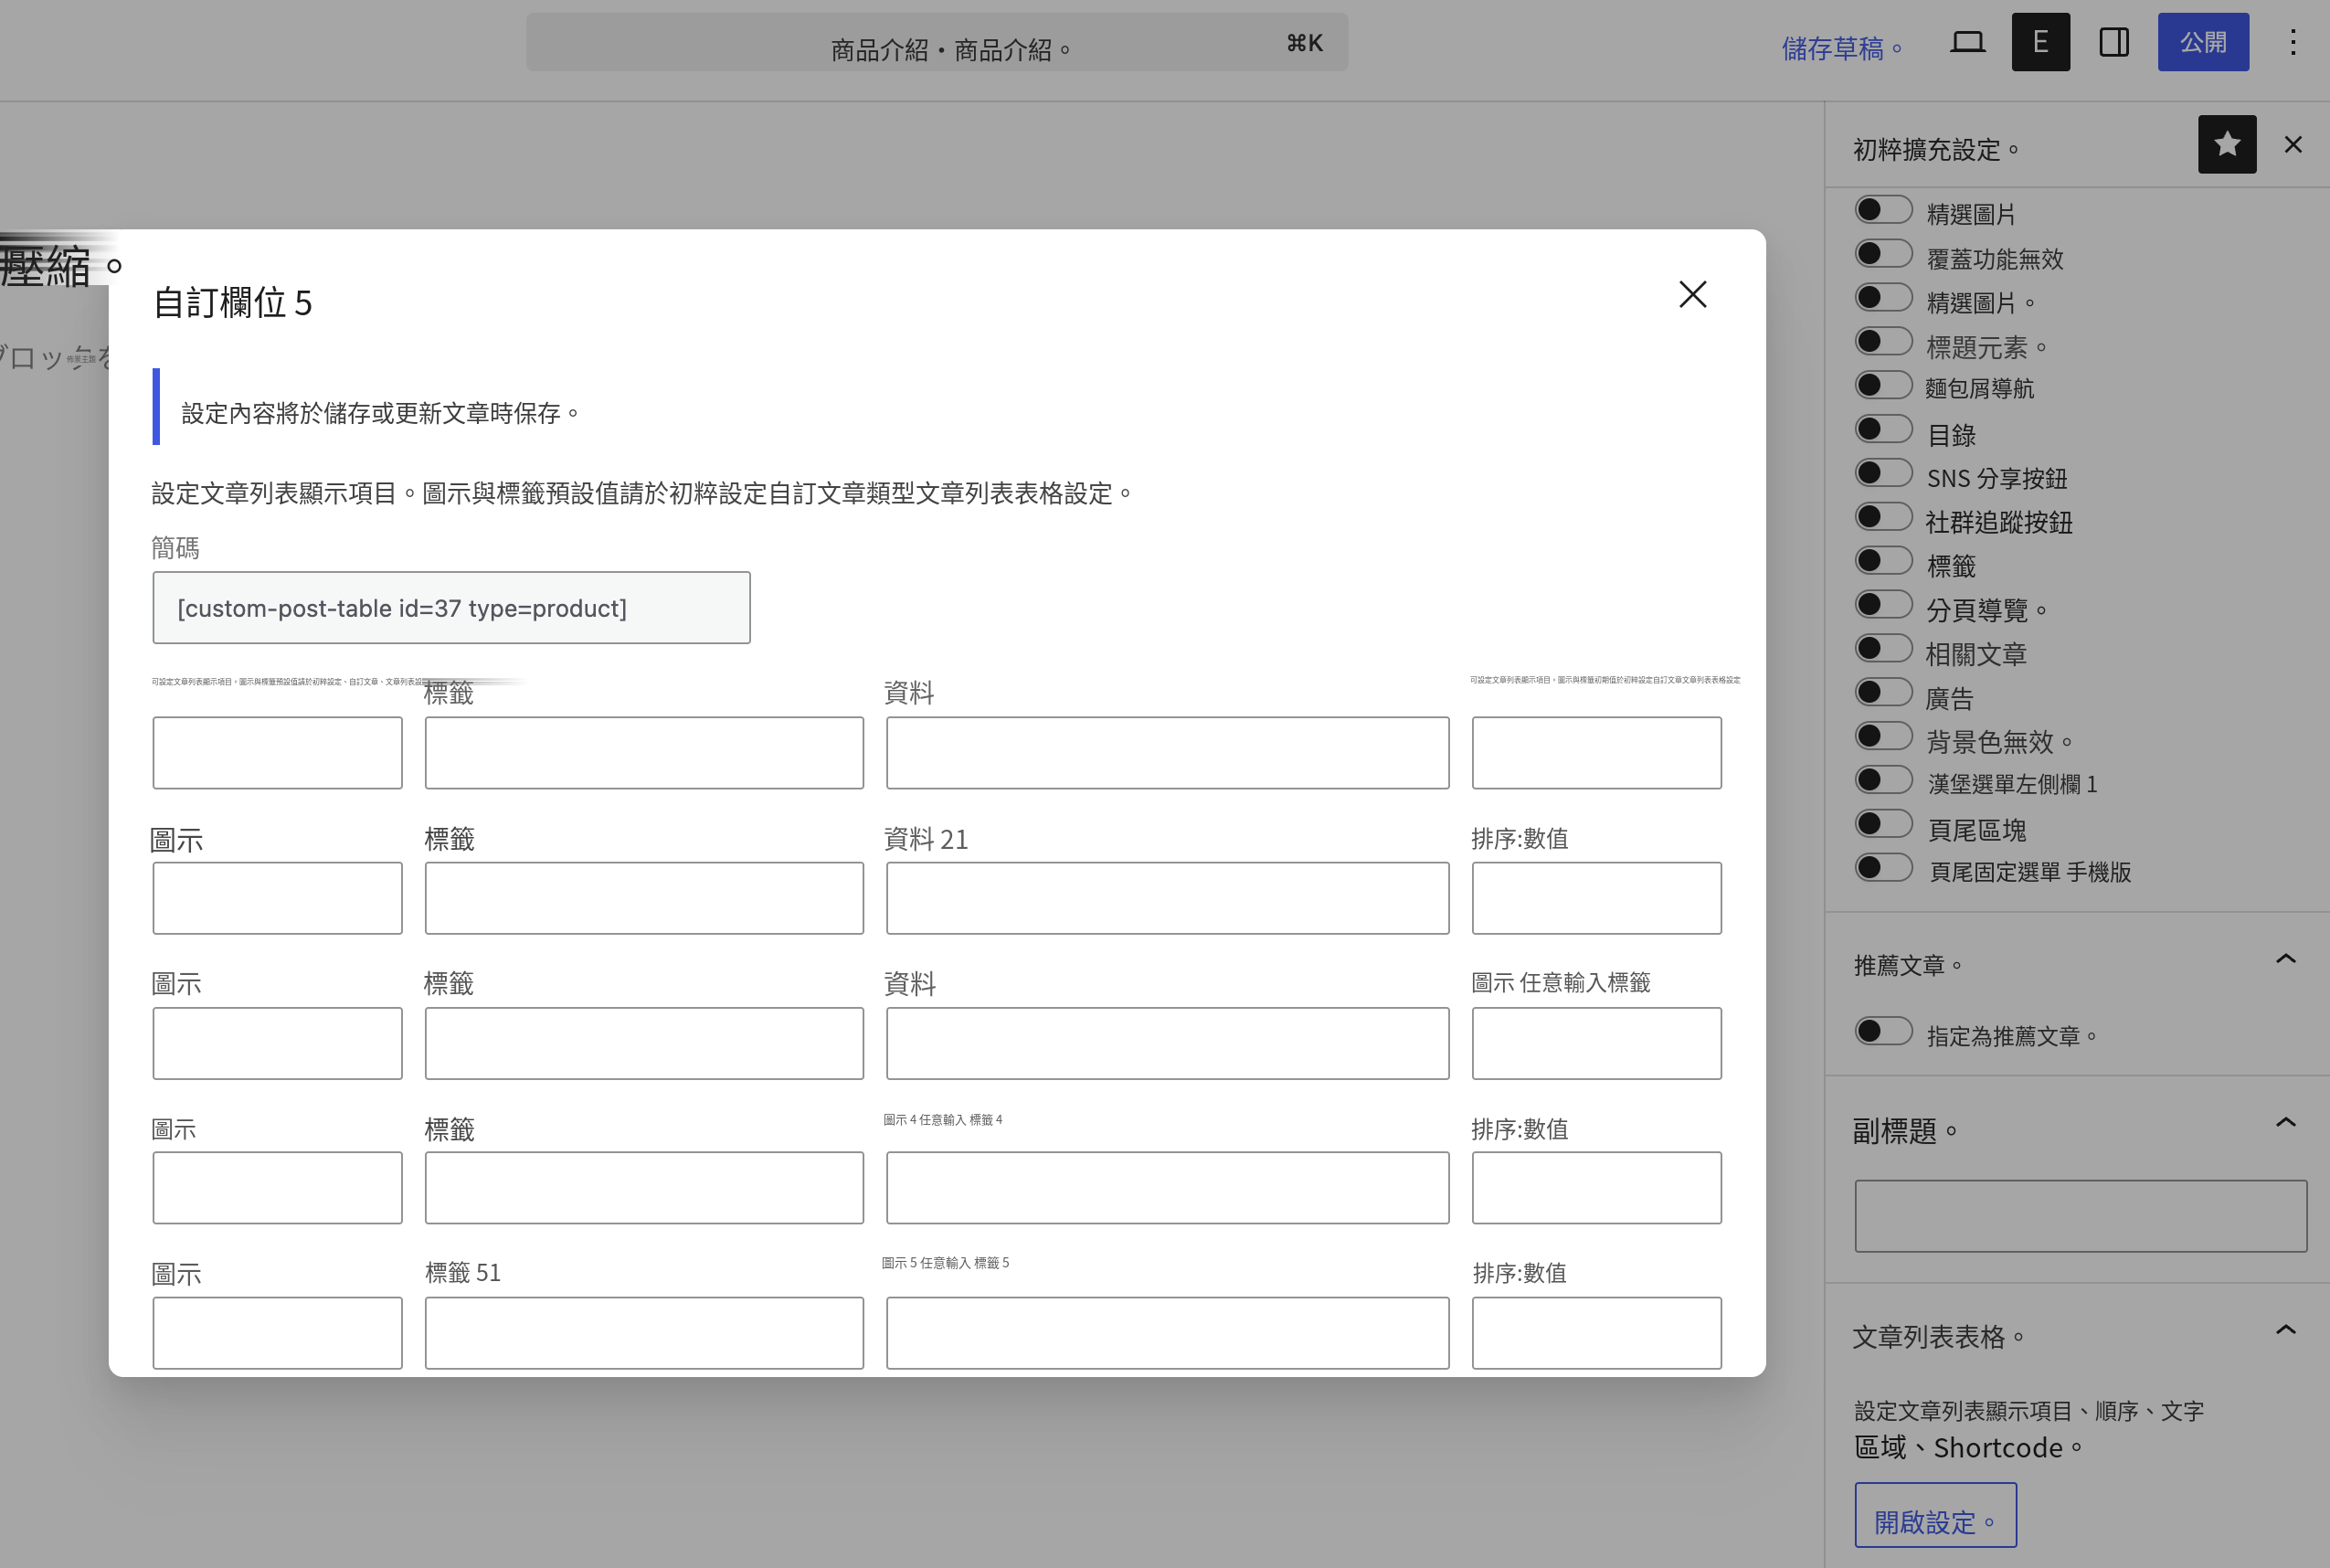Screen dimensions: 2330x1568
Task: Toggle the 覆蓋功能無效 switch
Action: click(x=1883, y=254)
